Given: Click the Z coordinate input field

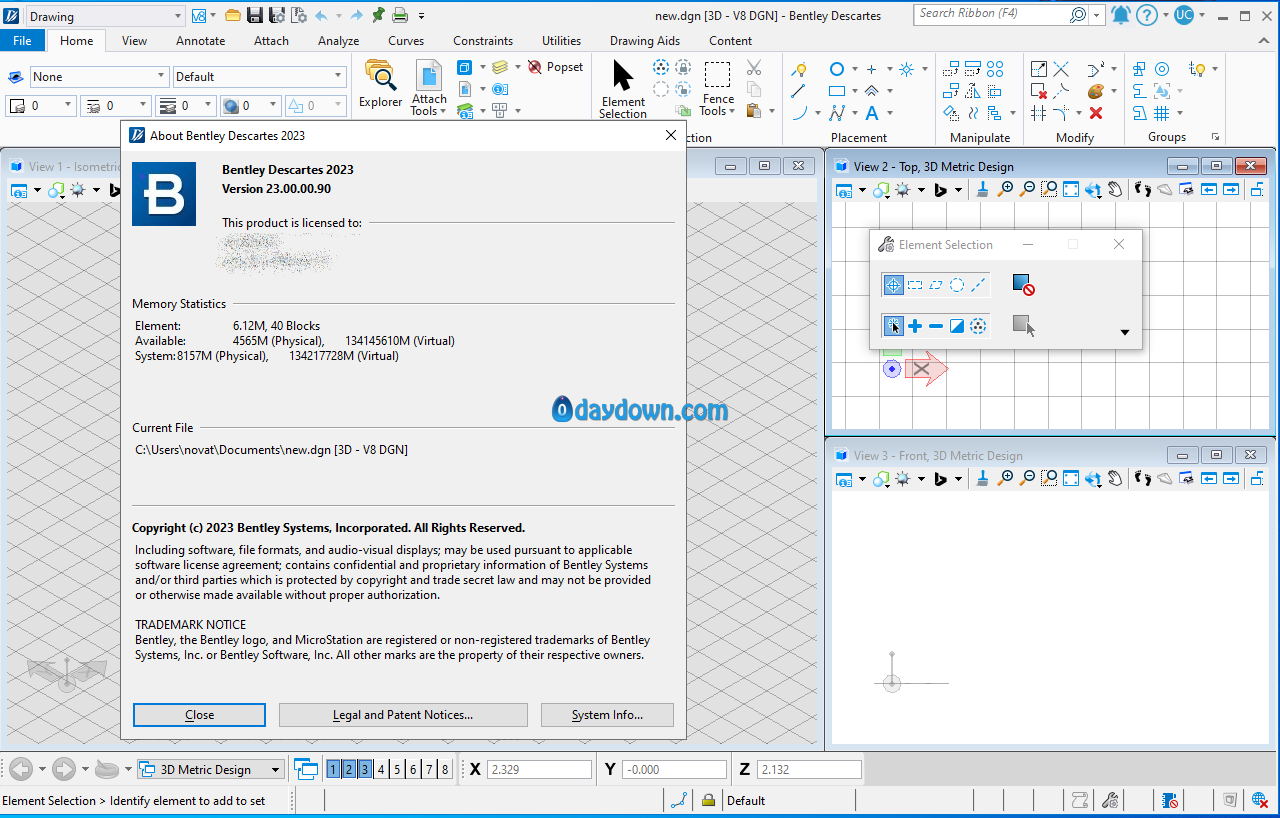Looking at the screenshot, I should (809, 770).
